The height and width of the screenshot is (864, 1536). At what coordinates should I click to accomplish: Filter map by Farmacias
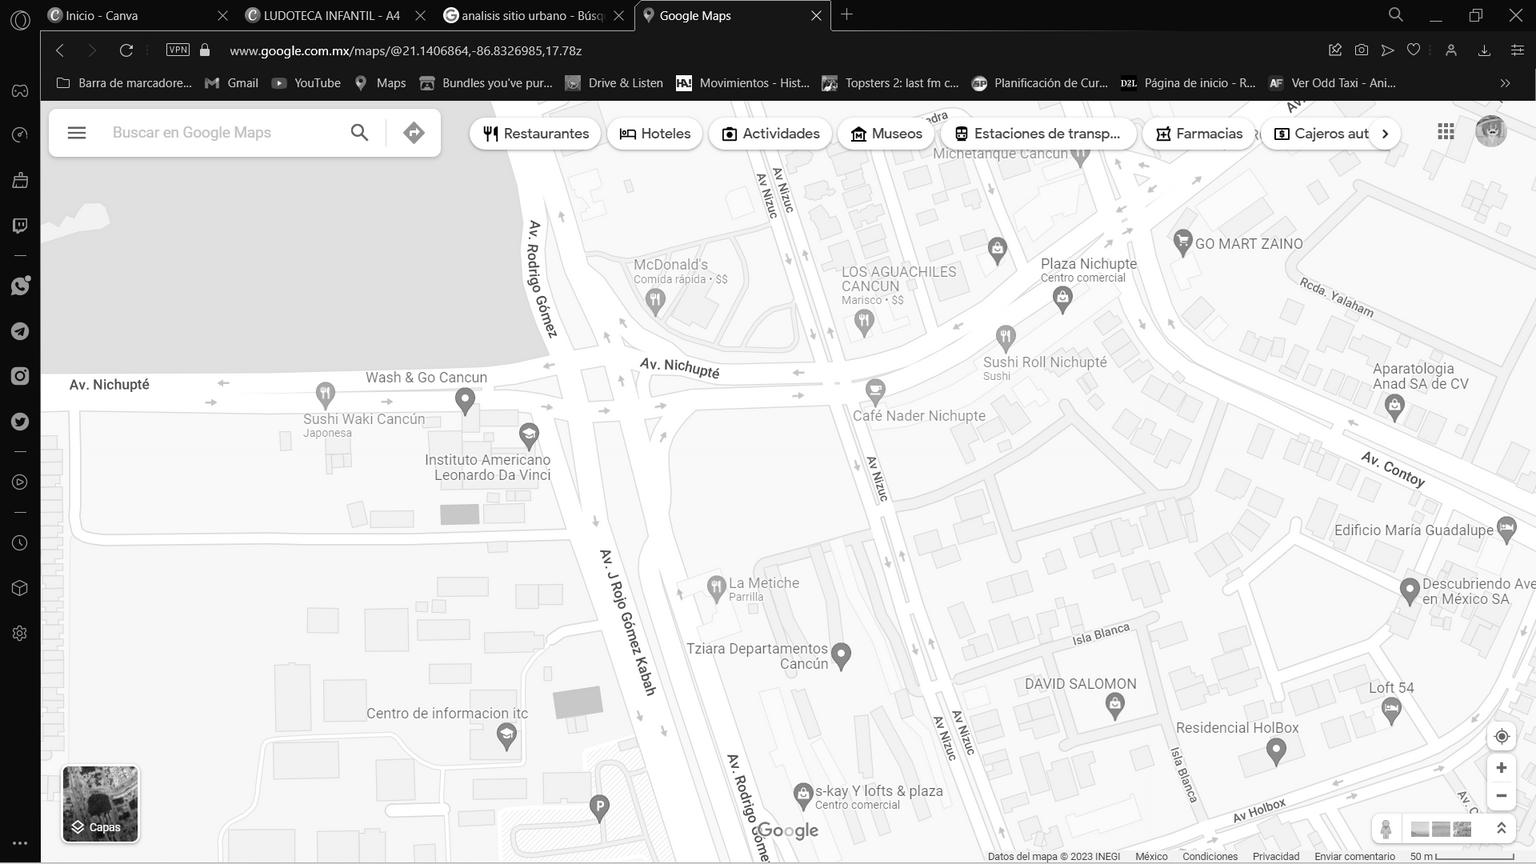[1199, 133]
